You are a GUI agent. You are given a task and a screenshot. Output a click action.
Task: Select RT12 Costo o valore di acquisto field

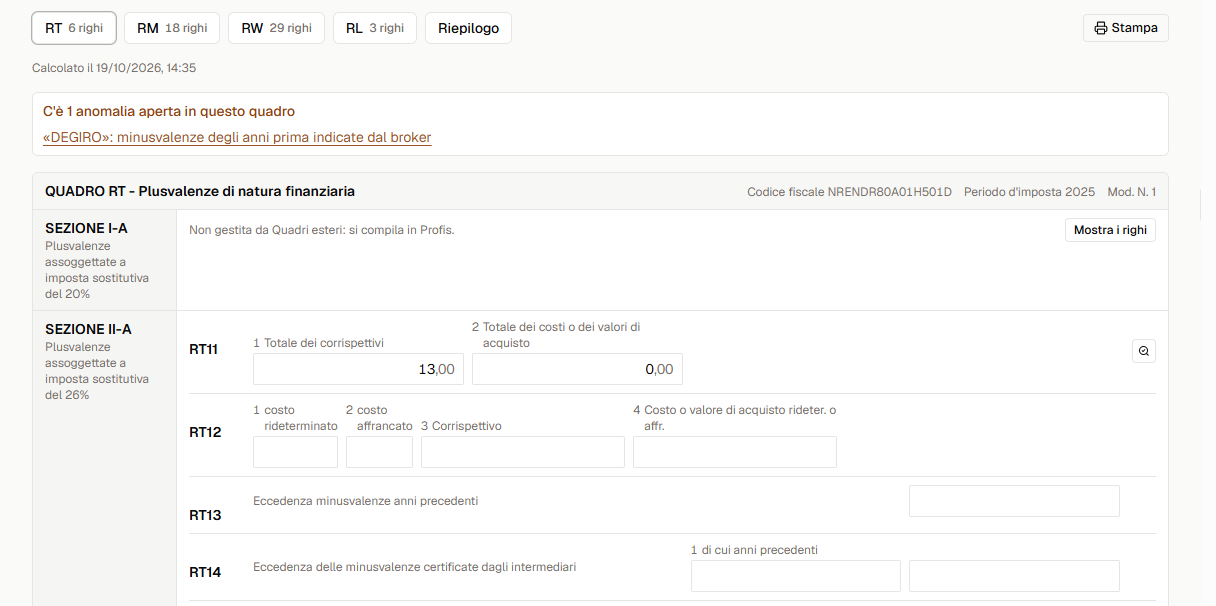click(735, 452)
